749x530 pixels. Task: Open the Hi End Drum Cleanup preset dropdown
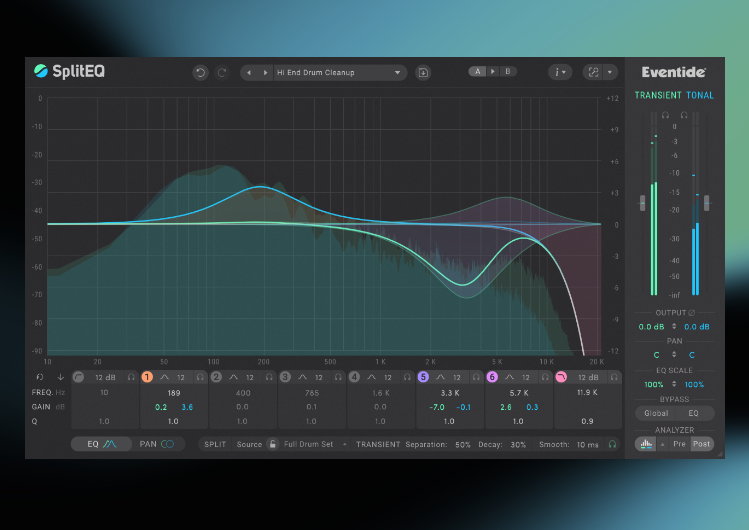coord(340,73)
